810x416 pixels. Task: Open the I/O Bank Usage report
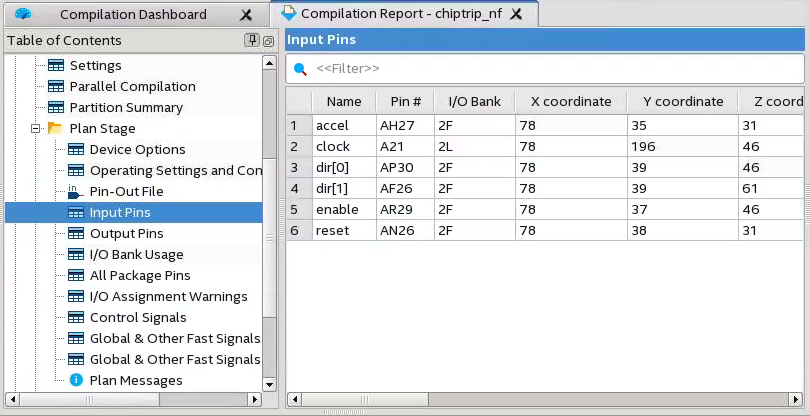[x=136, y=254]
